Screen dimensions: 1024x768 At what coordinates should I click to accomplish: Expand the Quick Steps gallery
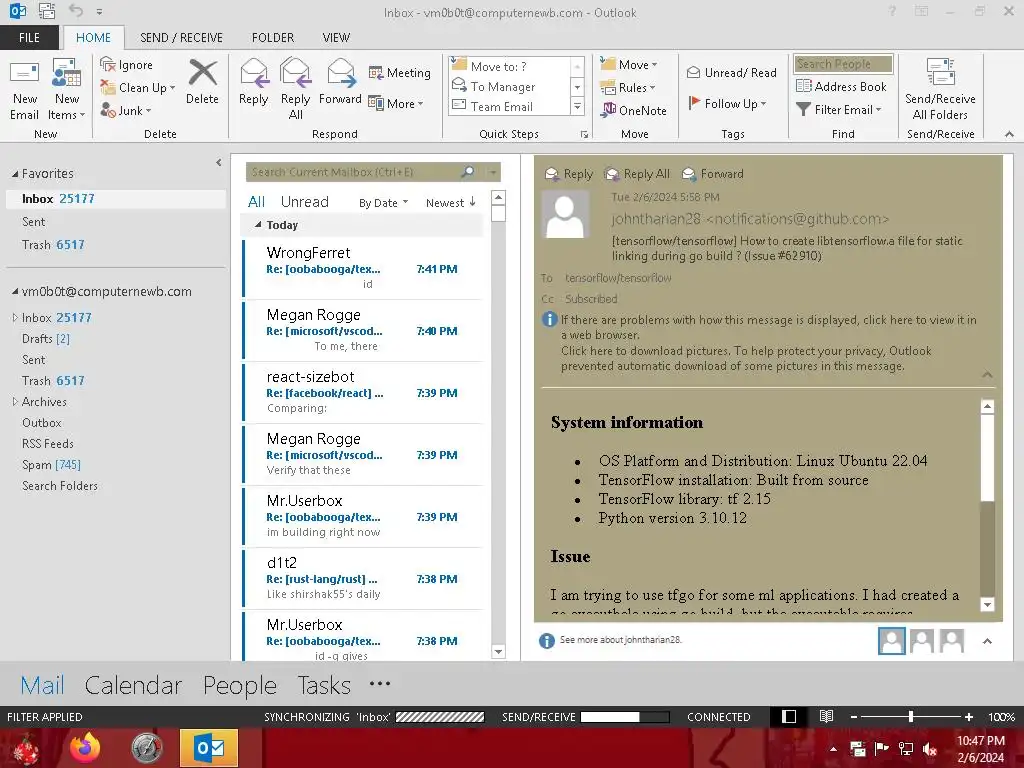coord(577,106)
